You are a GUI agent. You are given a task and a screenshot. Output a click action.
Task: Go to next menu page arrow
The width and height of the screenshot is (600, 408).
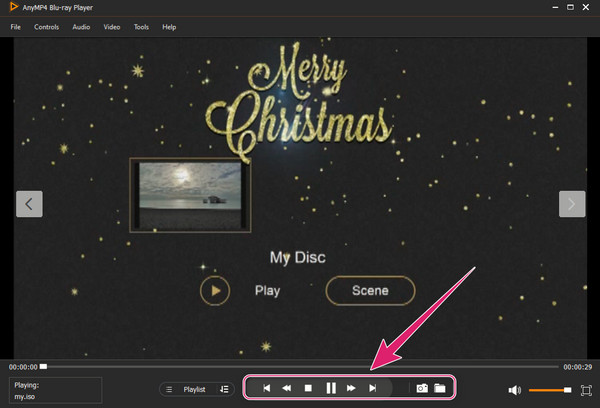[572, 204]
